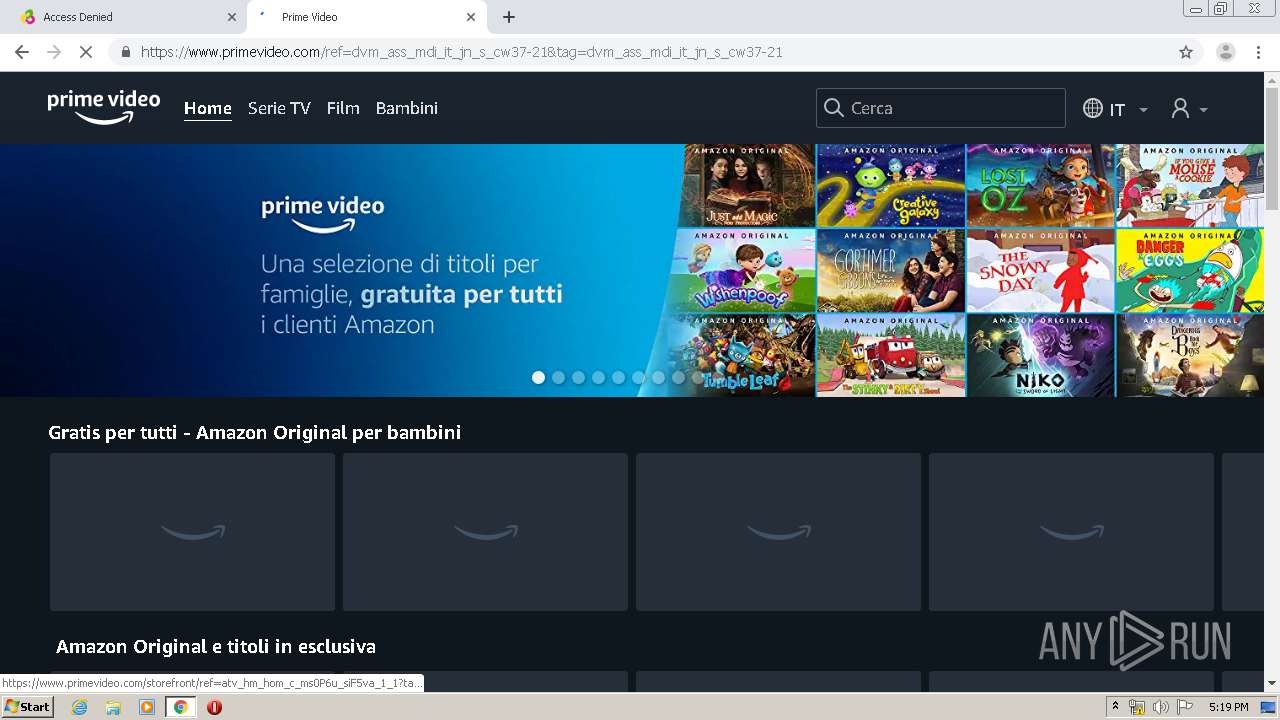Bookmark this page with star icon
Image resolution: width=1280 pixels, height=720 pixels.
1186,52
